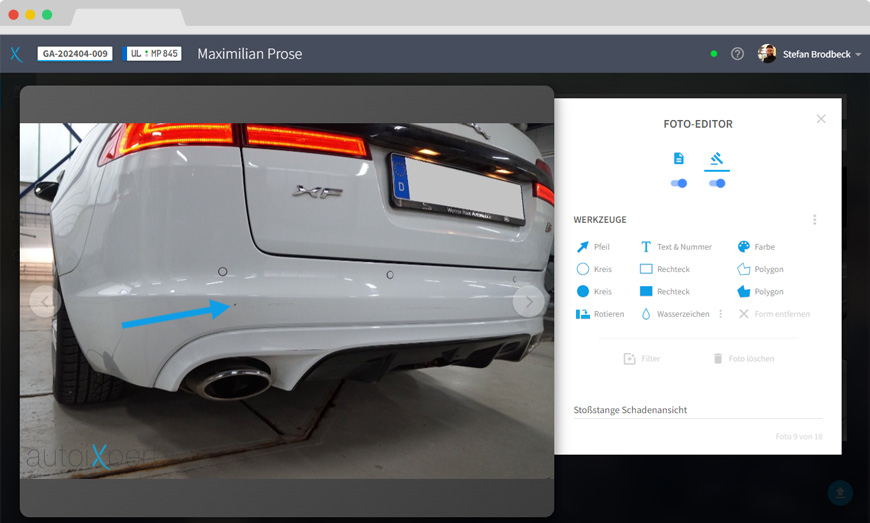
Task: Open the document tab icon
Action: click(x=679, y=159)
